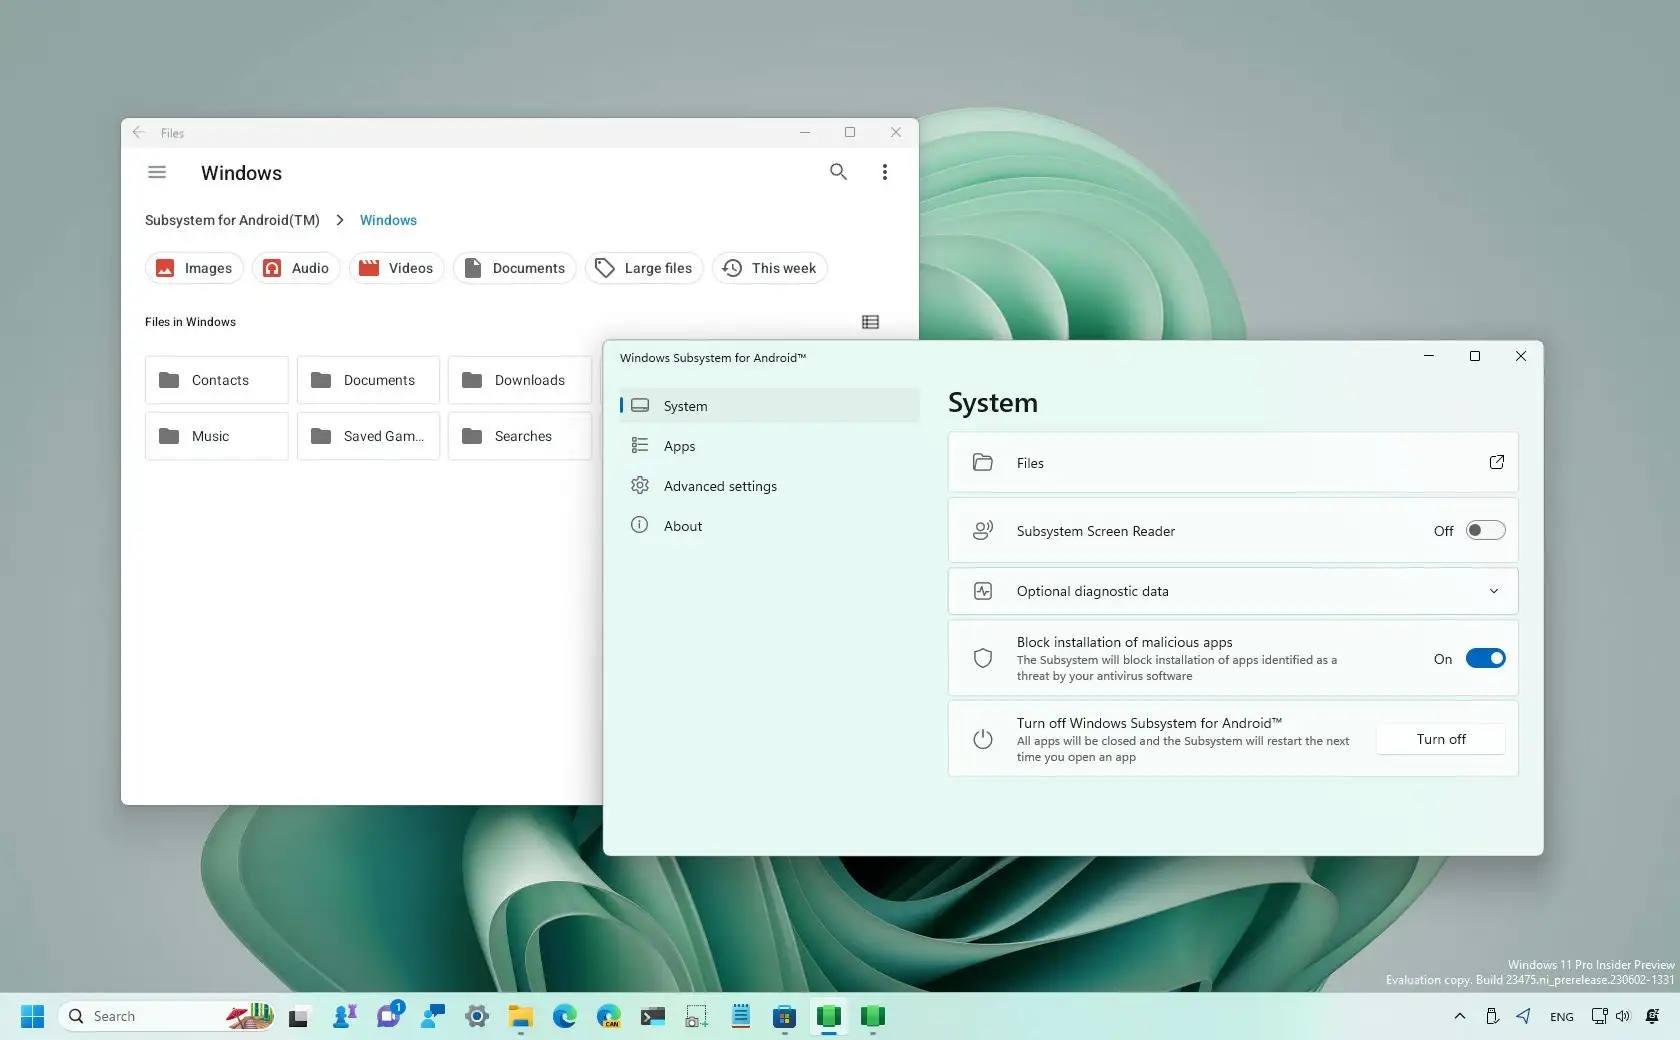Go back with Files arrow

[139, 132]
